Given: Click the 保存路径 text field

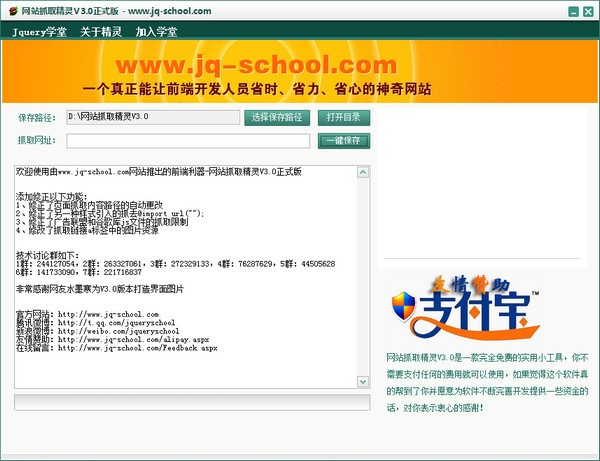Looking at the screenshot, I should click(153, 117).
